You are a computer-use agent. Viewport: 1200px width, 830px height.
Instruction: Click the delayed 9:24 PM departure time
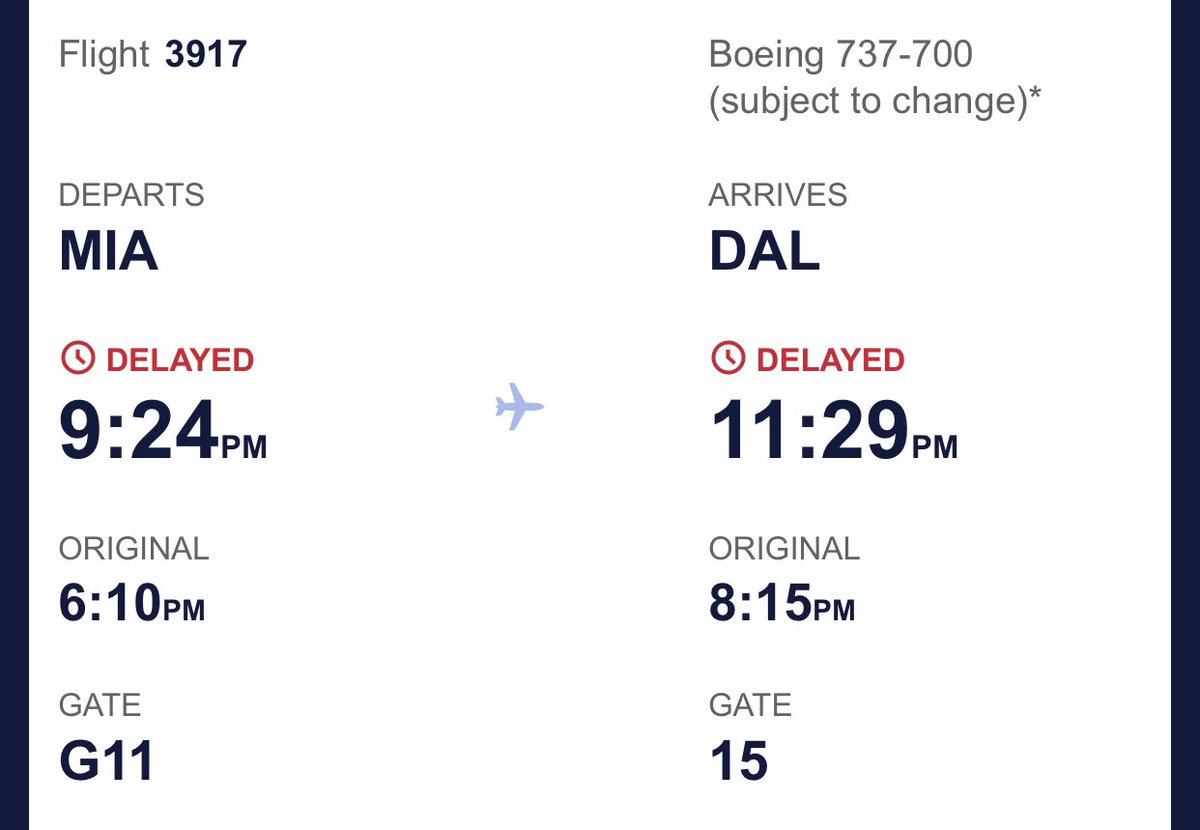pyautogui.click(x=163, y=430)
